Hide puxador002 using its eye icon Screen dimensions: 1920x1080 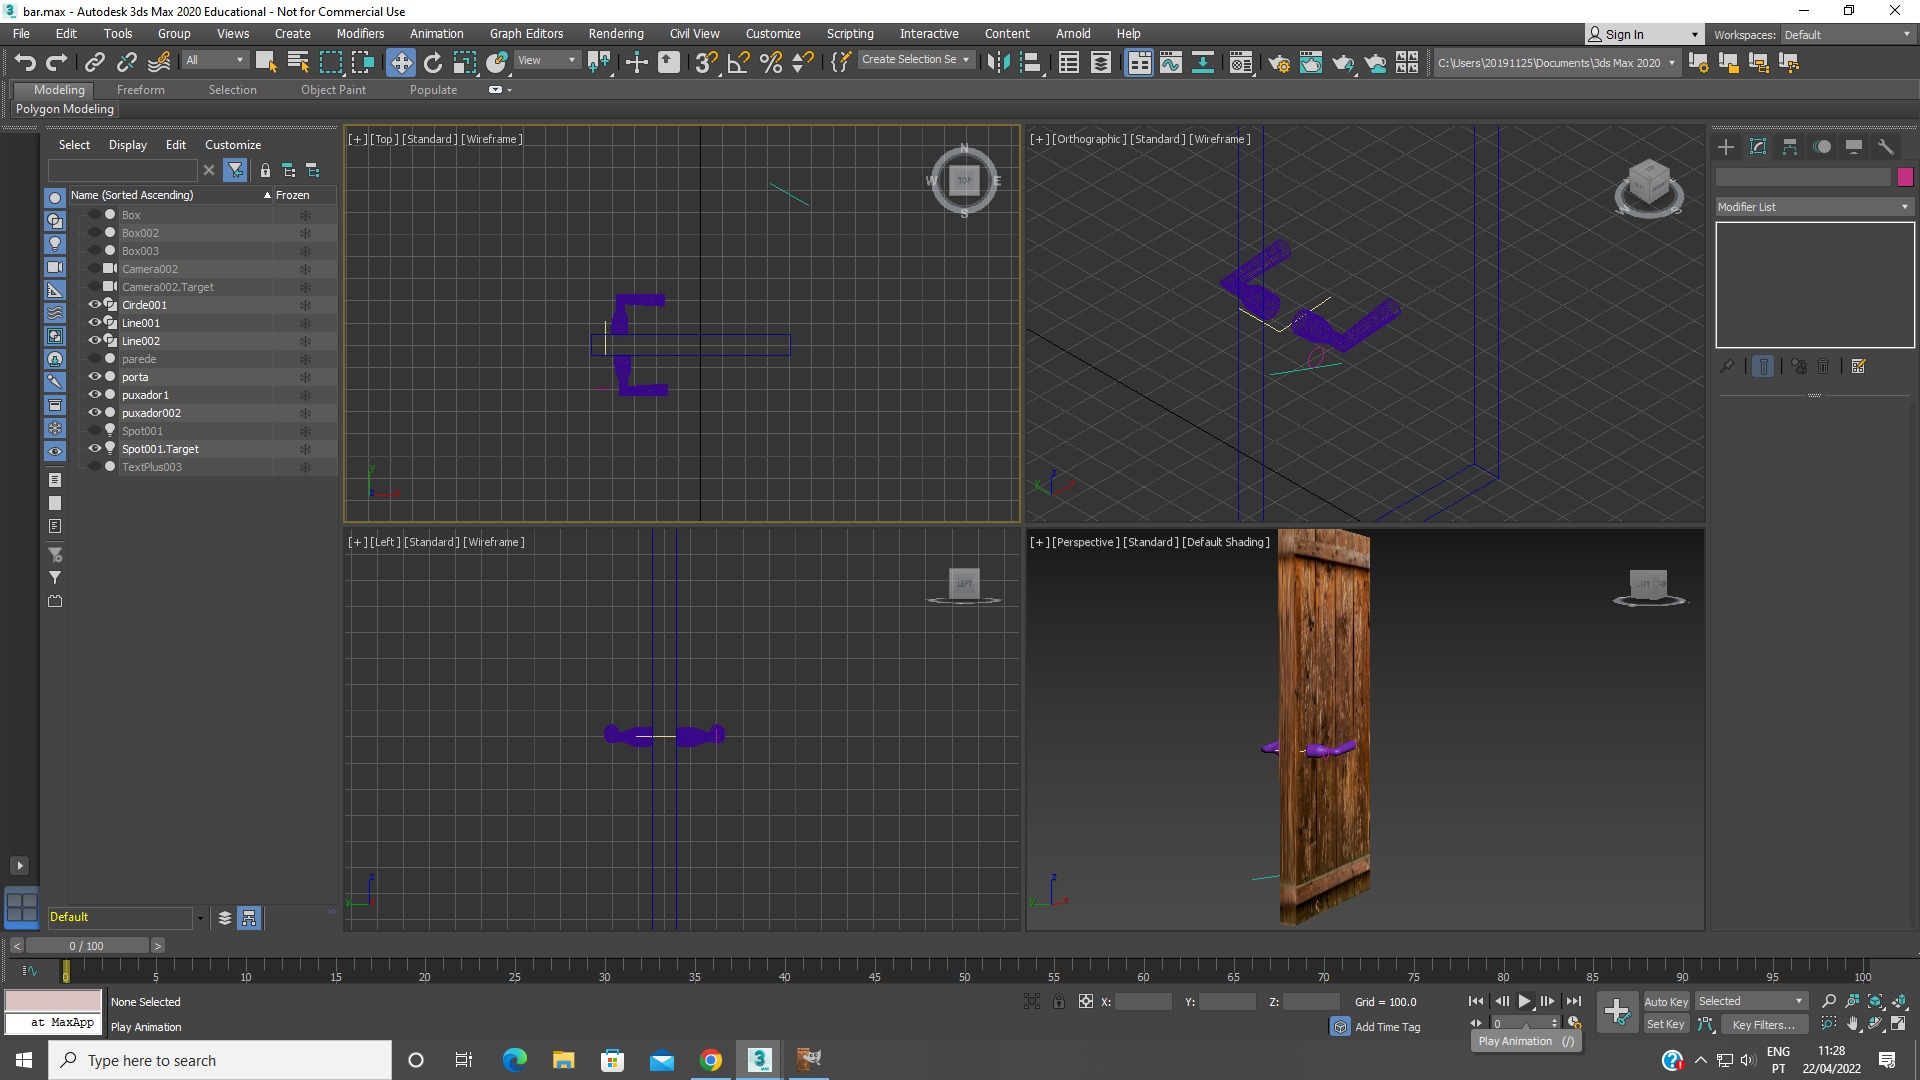pos(95,413)
